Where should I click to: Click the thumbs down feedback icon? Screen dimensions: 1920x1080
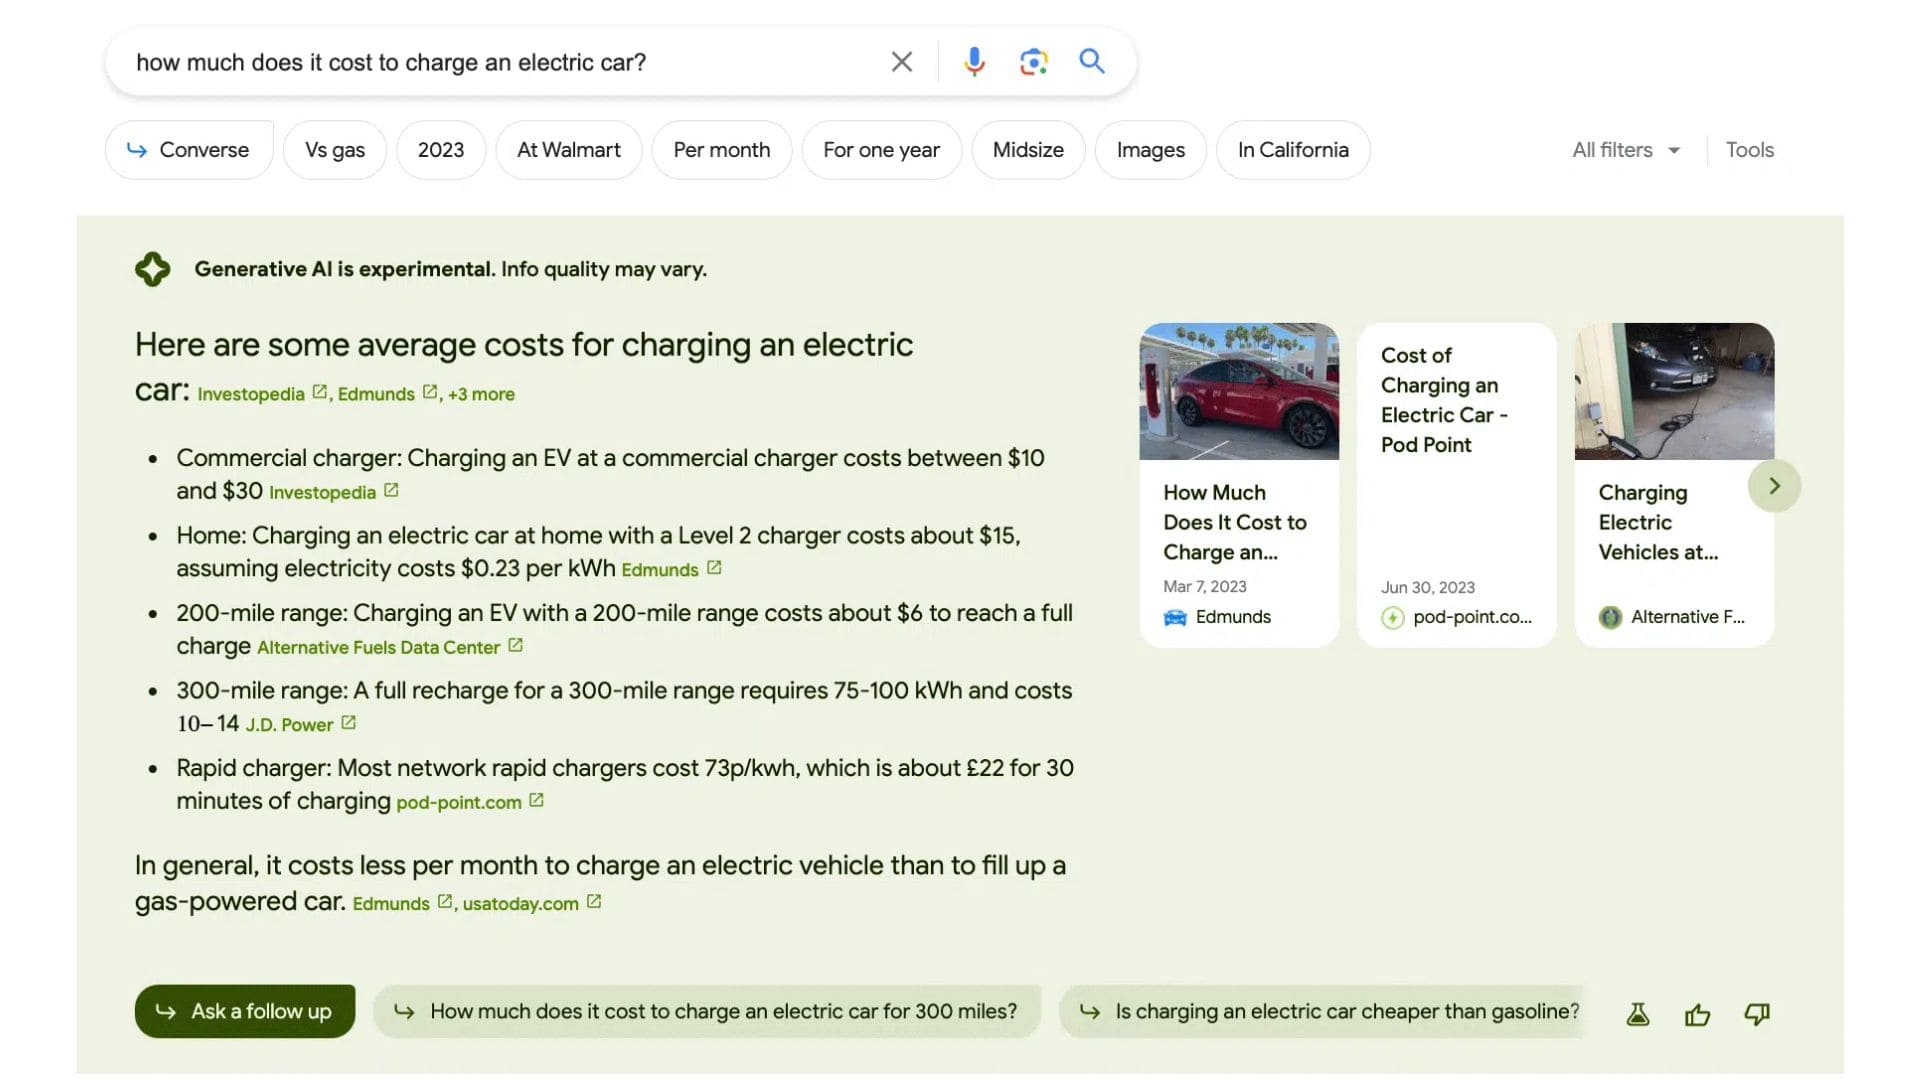click(1757, 1015)
